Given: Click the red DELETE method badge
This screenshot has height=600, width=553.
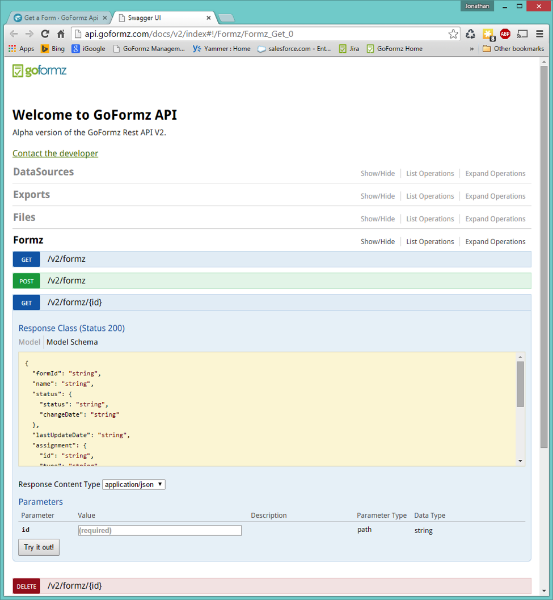Looking at the screenshot, I should pos(26,586).
